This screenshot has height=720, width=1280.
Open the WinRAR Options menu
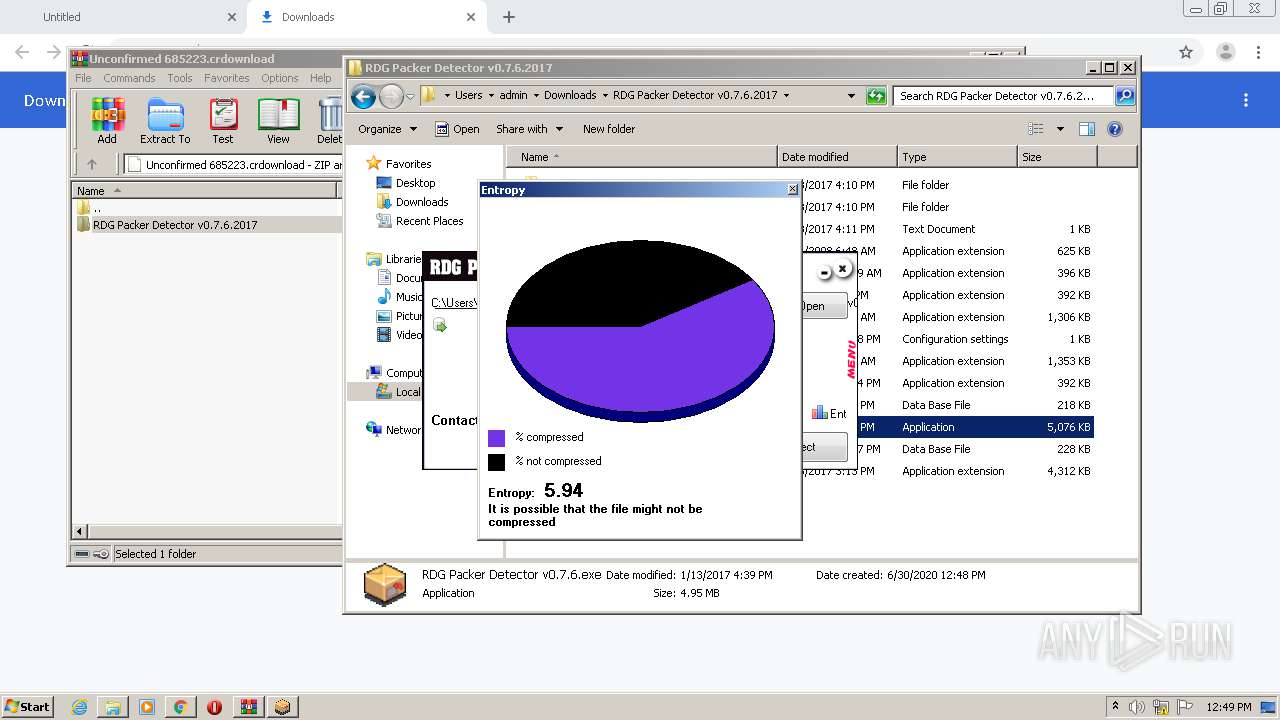(x=280, y=78)
